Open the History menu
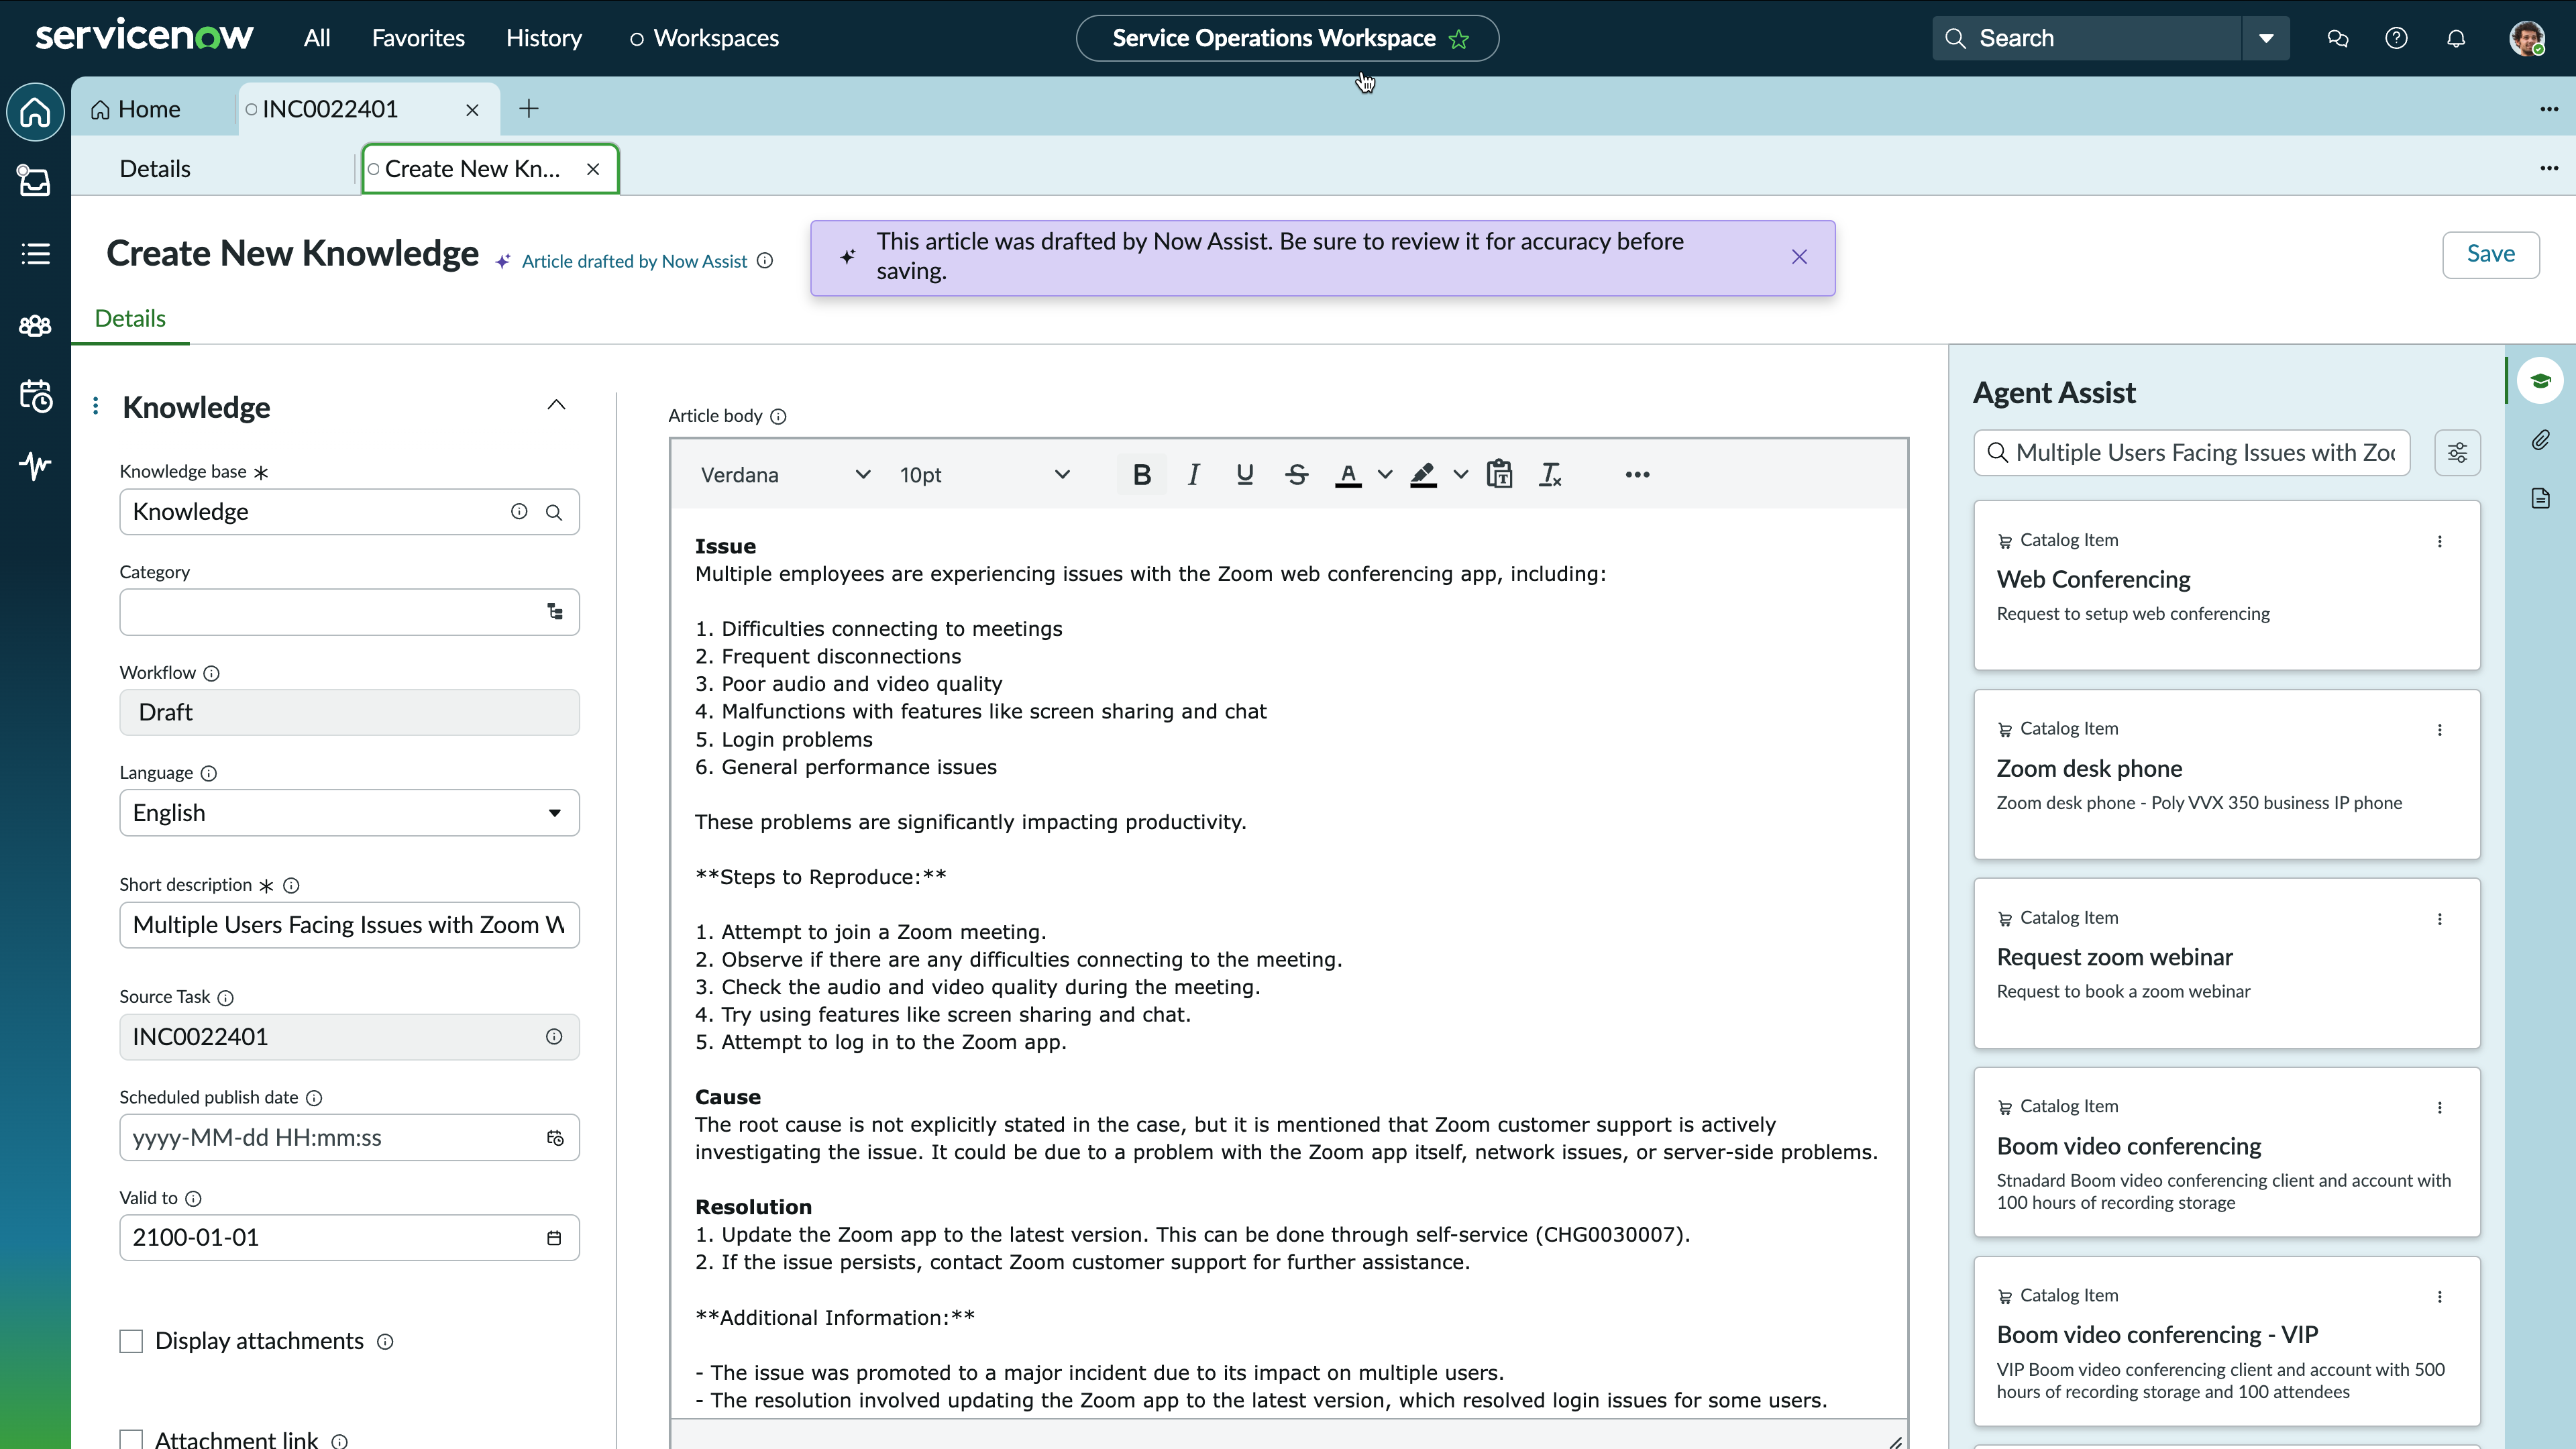Viewport: 2576px width, 1449px height. [x=544, y=38]
